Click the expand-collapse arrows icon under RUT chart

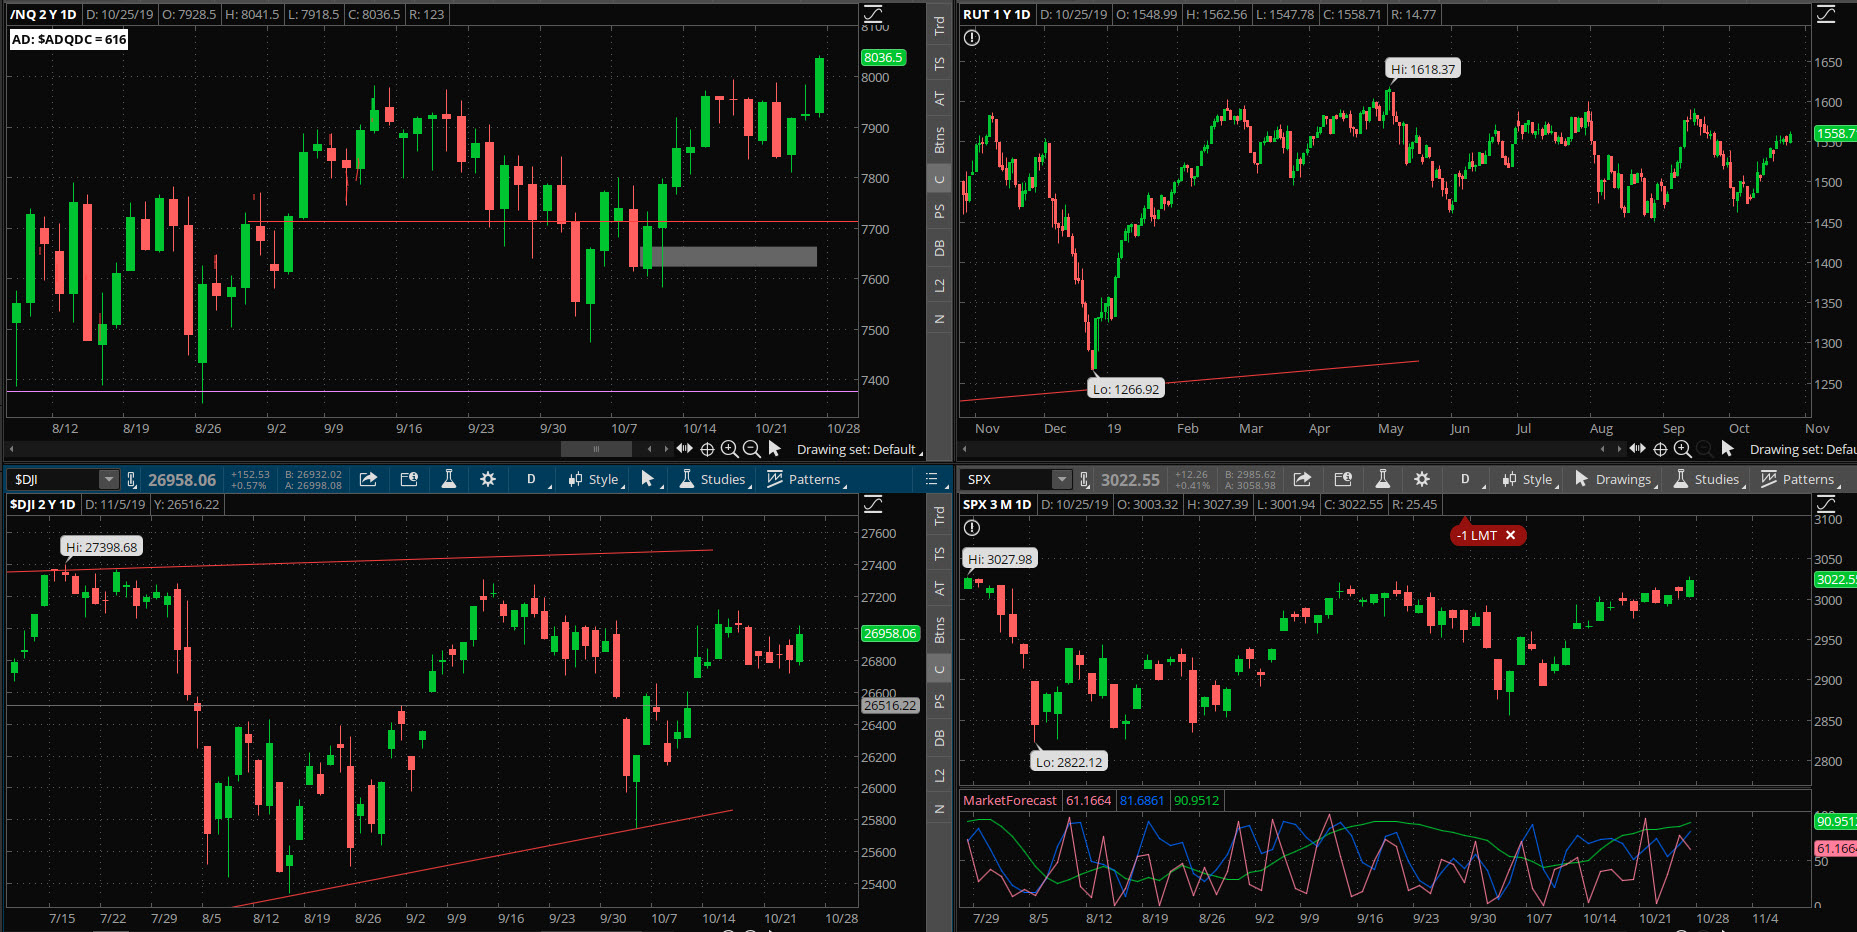point(1637,449)
